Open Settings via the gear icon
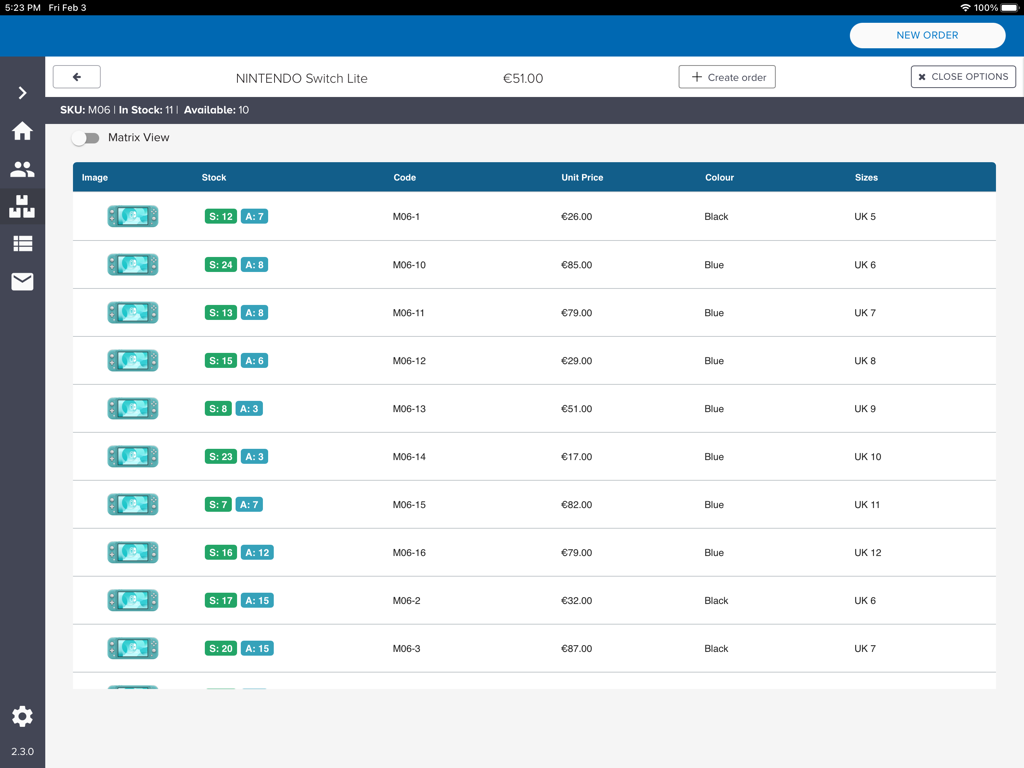Screen dimensions: 1024x768 [x=22, y=716]
